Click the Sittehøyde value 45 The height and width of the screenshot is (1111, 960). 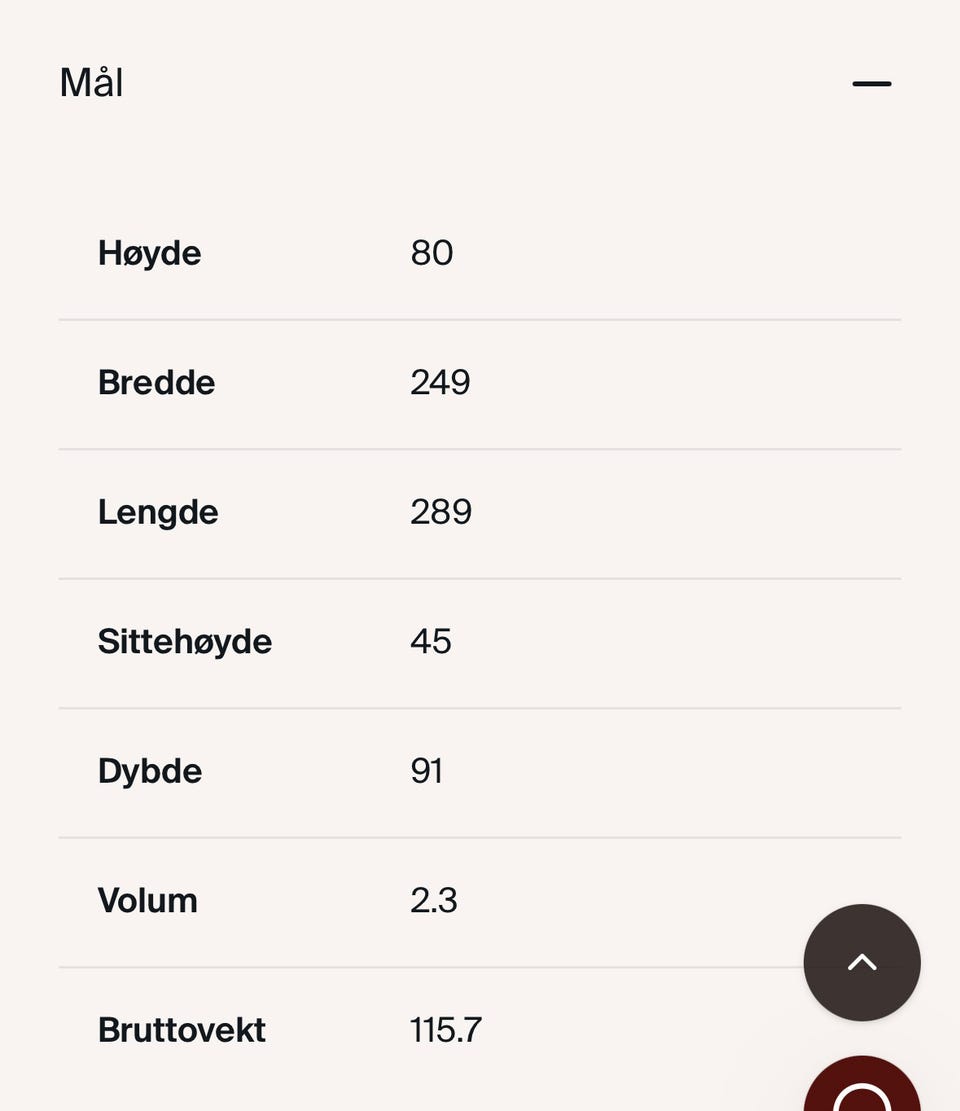(x=431, y=641)
